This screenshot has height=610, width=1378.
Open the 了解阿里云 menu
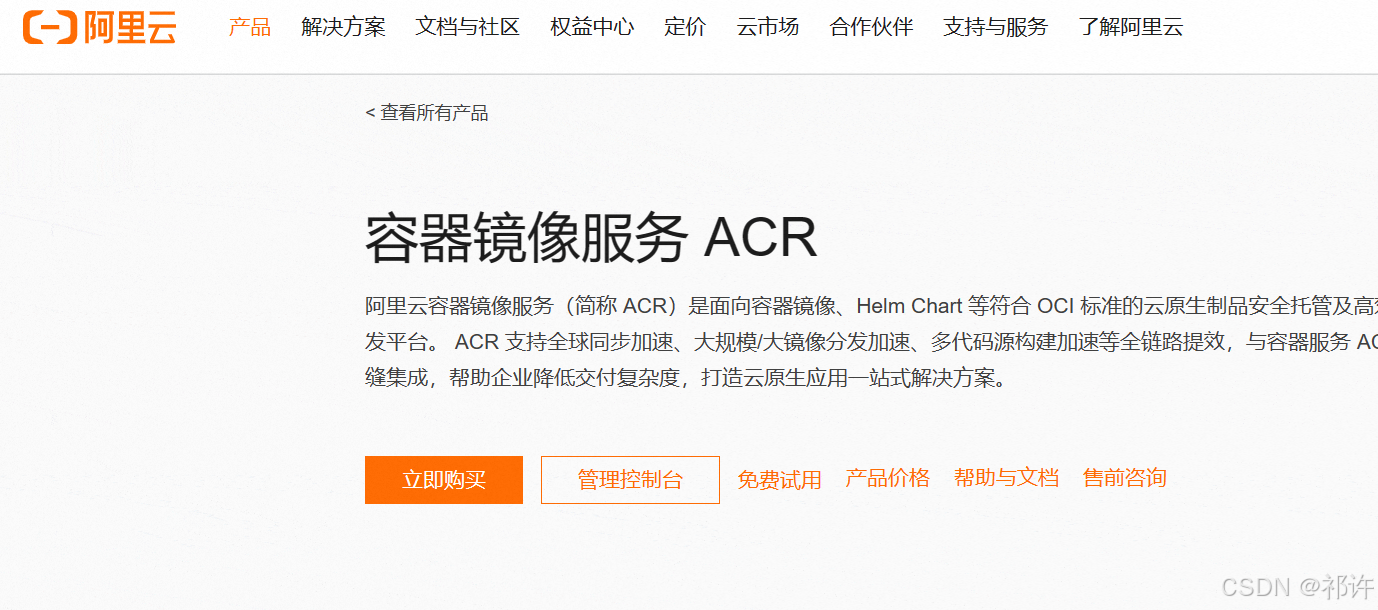point(1131,28)
